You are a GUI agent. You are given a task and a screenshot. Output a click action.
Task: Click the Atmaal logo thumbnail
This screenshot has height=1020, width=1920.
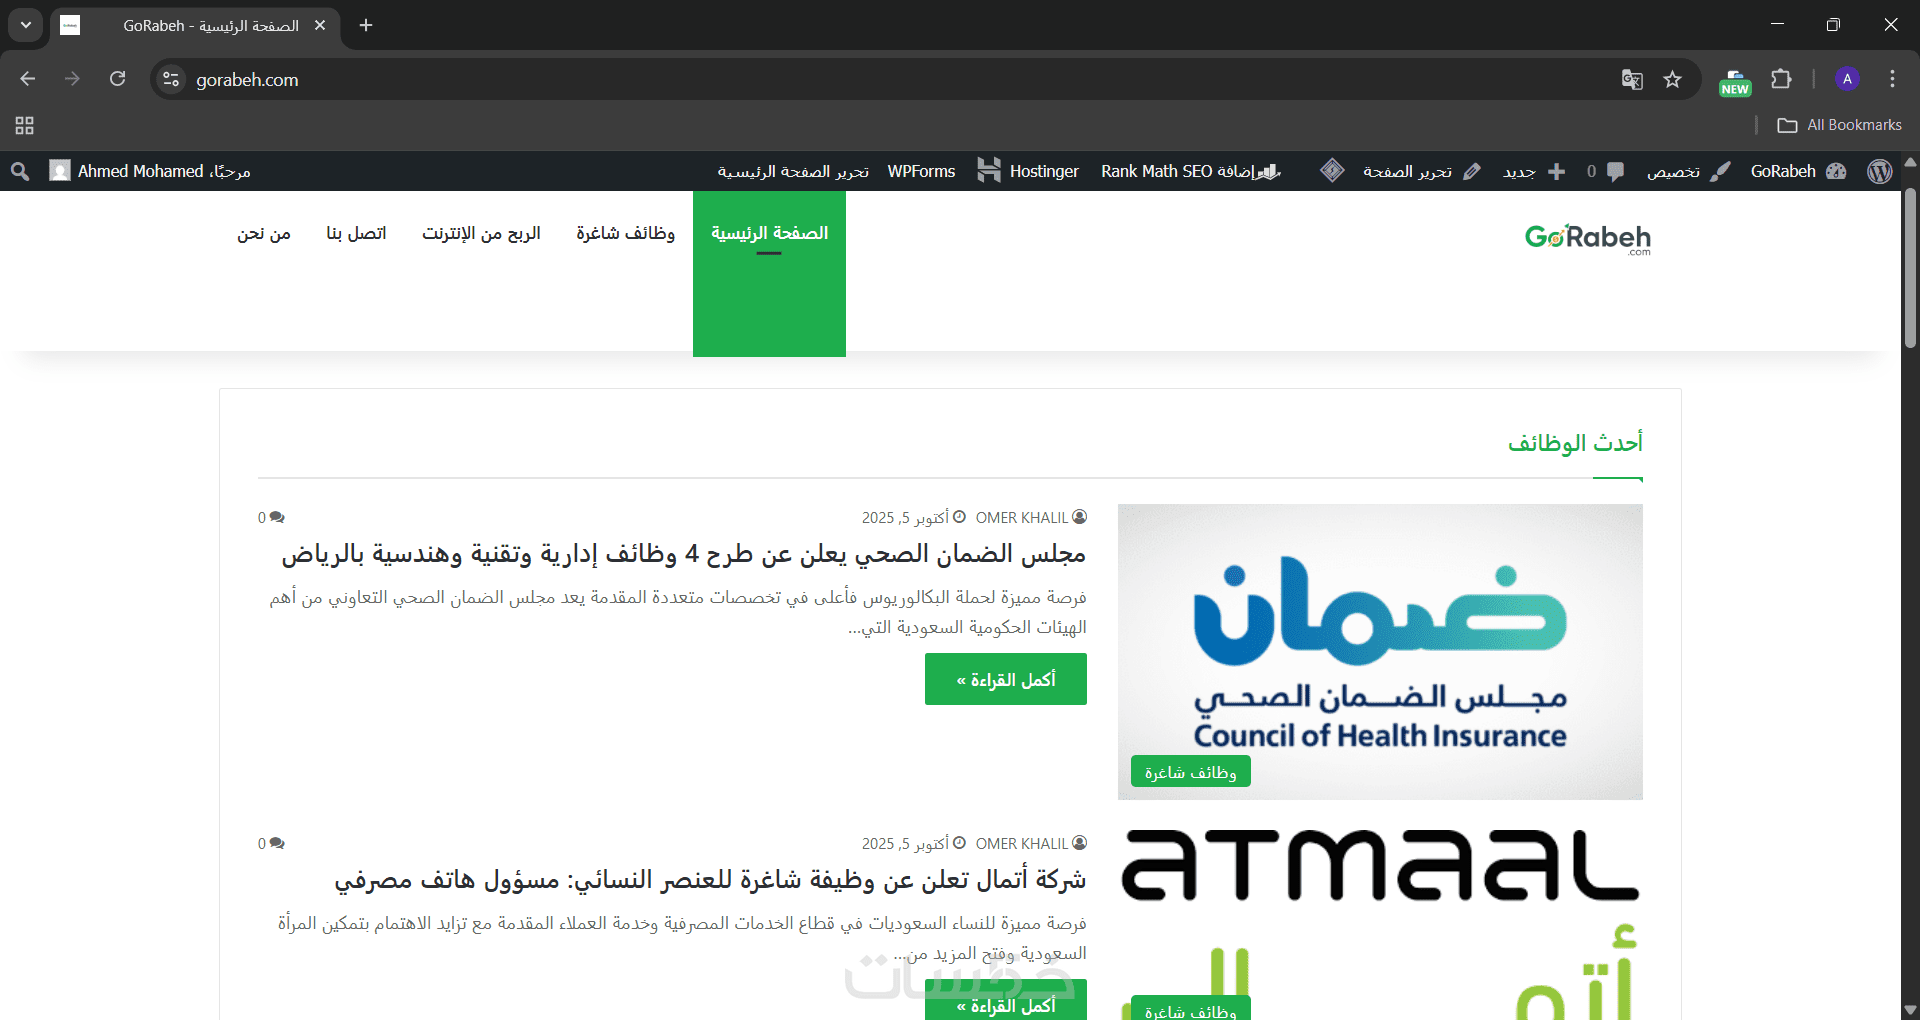click(1380, 925)
